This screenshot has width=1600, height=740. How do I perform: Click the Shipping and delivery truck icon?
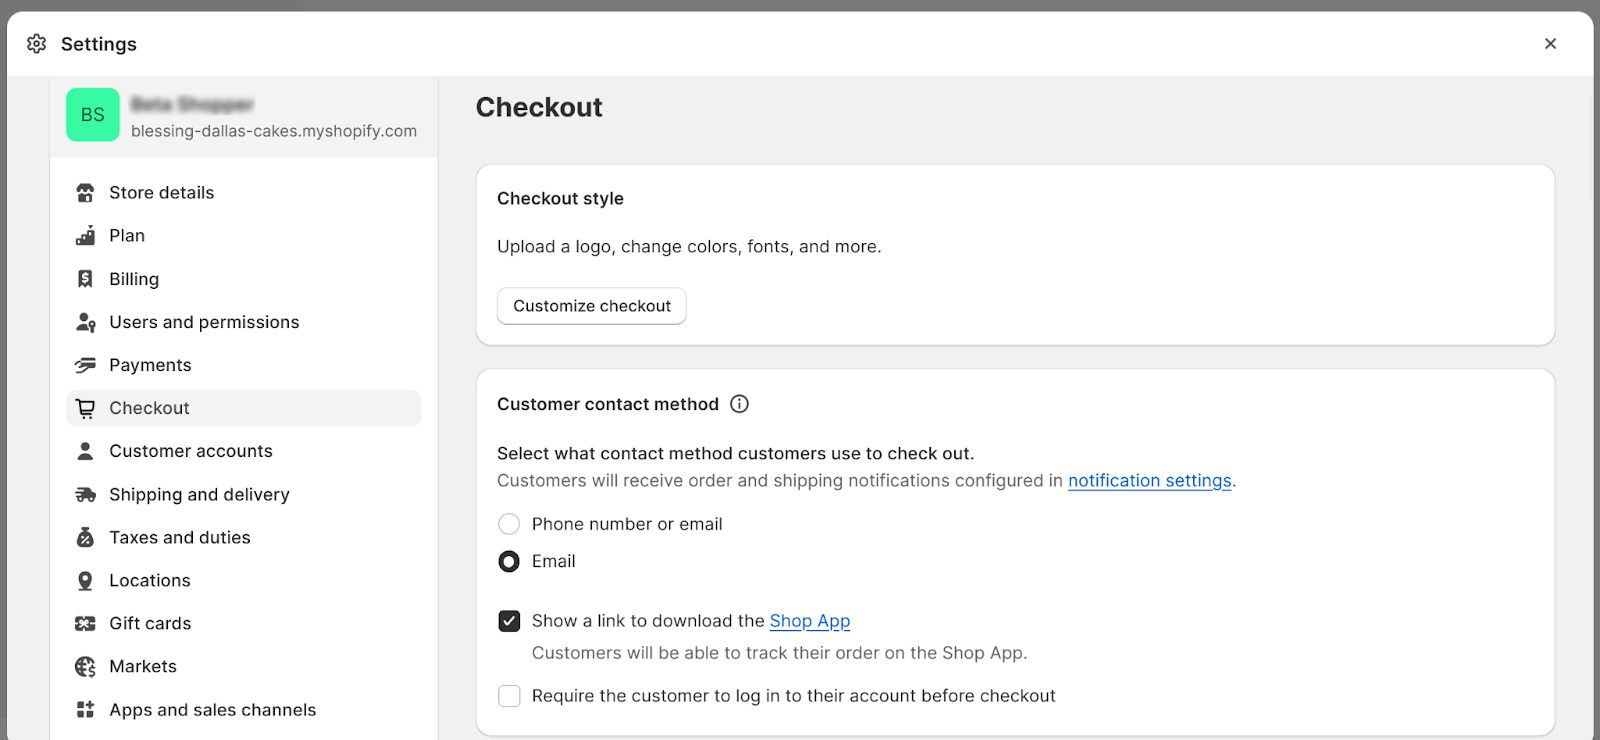pyautogui.click(x=86, y=495)
